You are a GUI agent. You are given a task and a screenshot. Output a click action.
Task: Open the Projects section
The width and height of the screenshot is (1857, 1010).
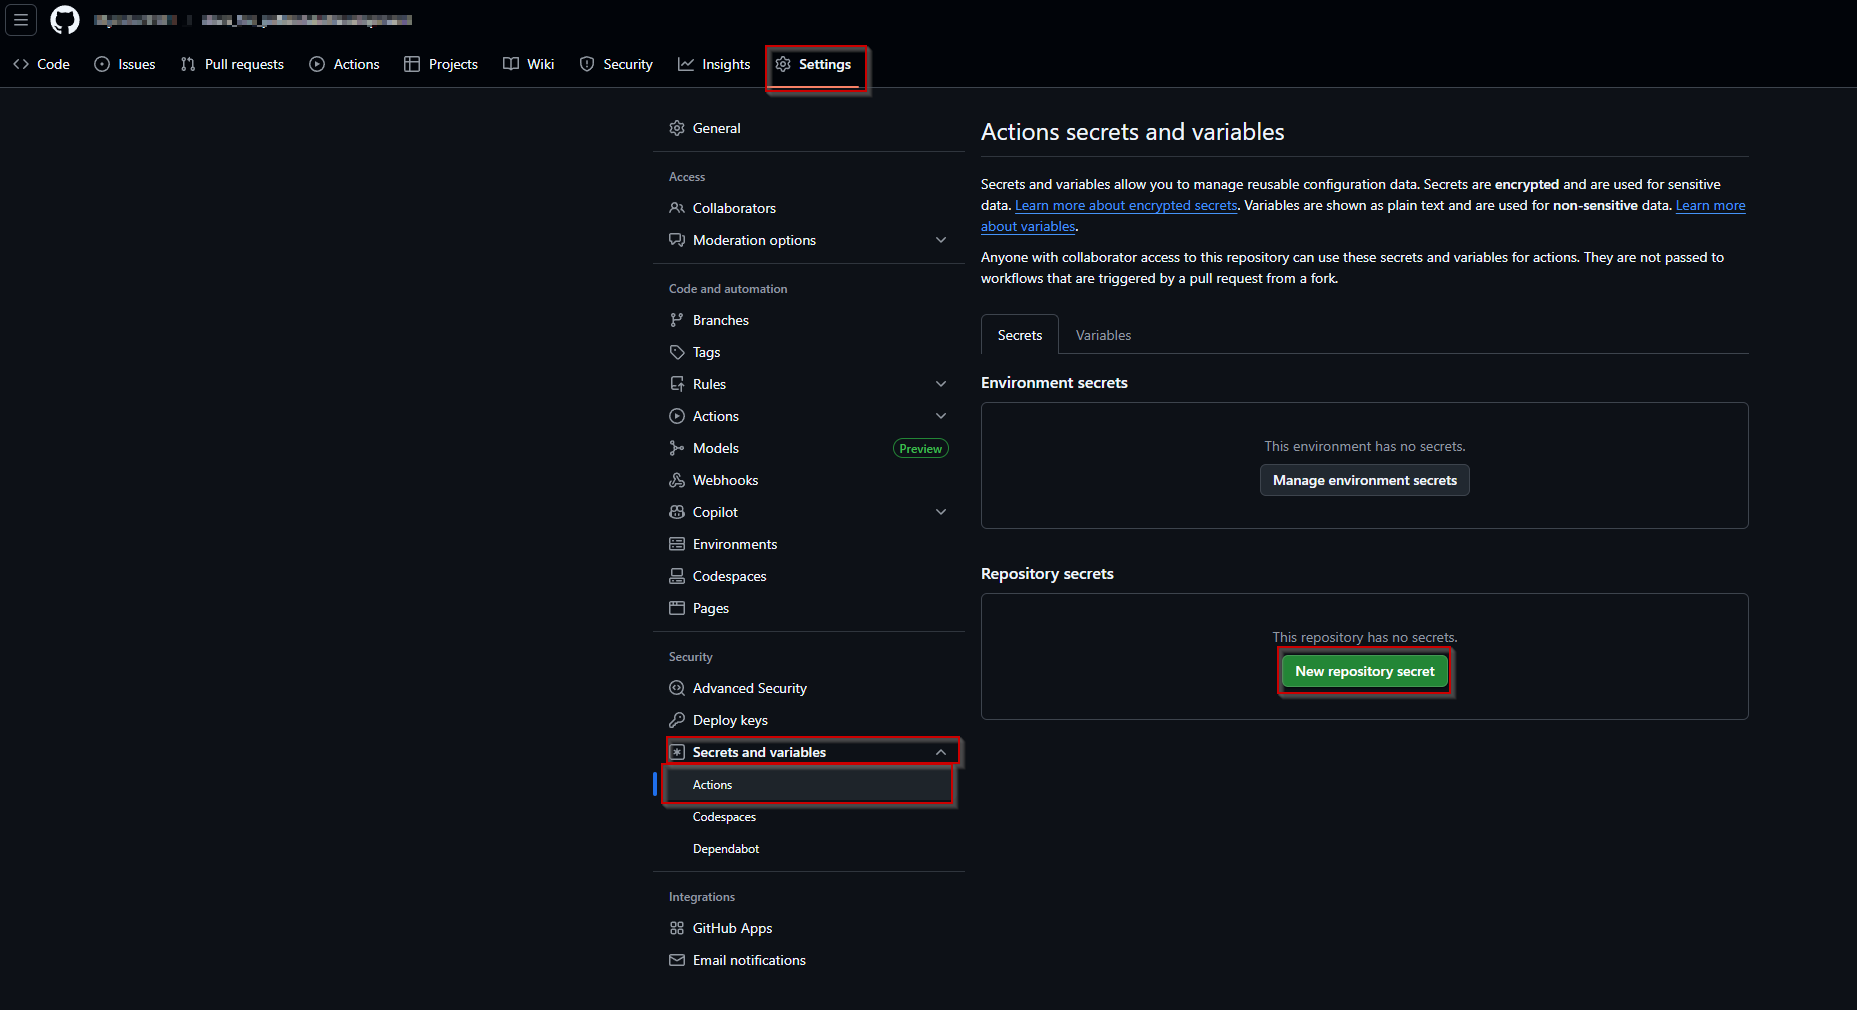[x=440, y=63]
